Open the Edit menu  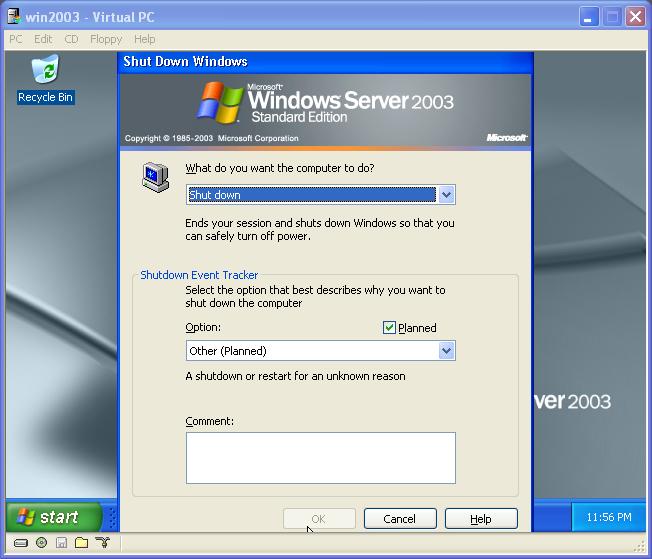coord(43,39)
